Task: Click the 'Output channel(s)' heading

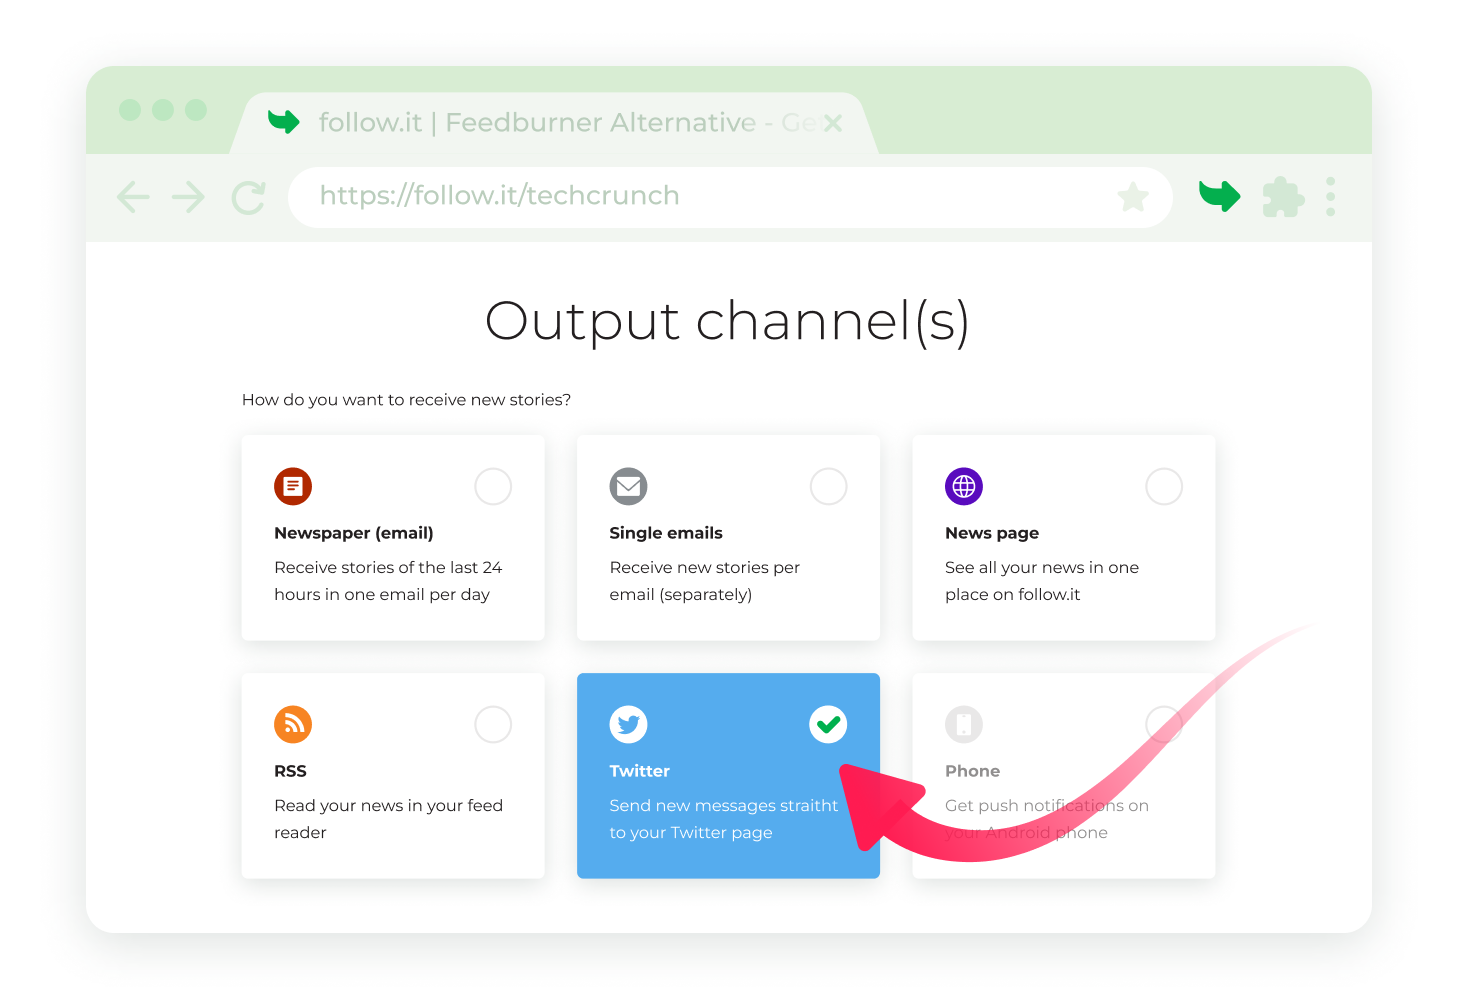Action: 727,322
